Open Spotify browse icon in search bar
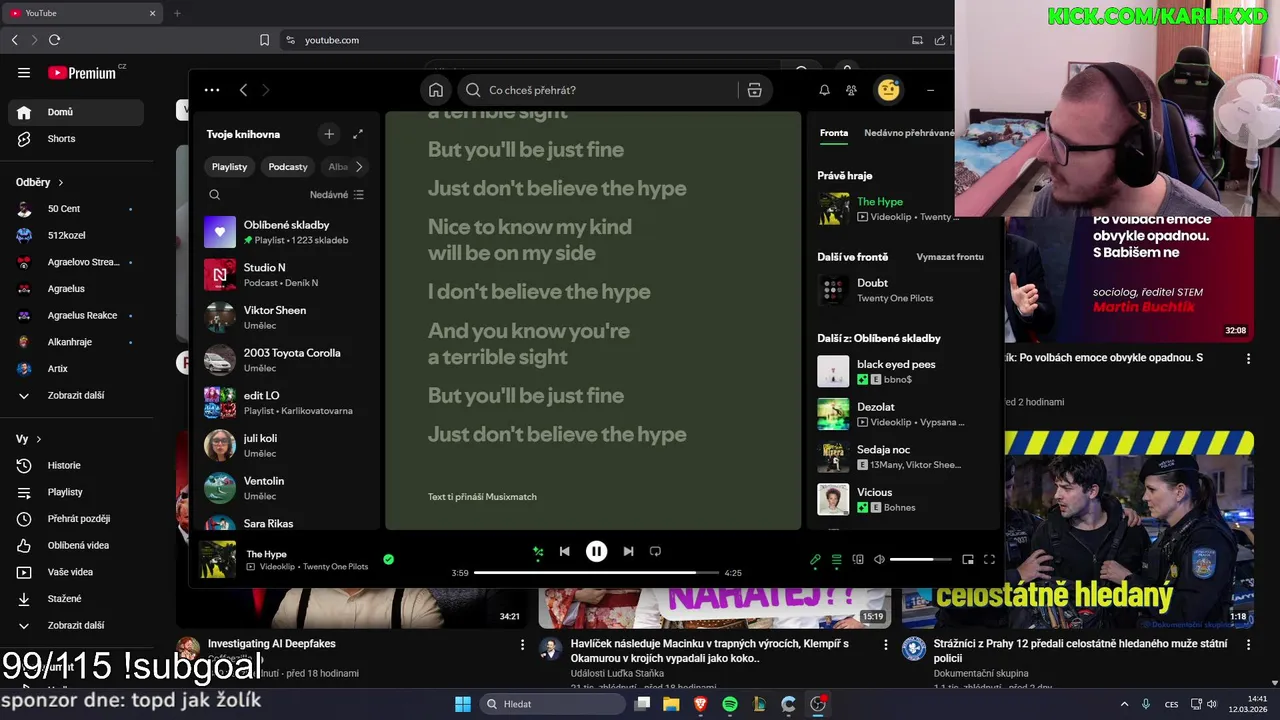The image size is (1280, 720). coord(755,90)
